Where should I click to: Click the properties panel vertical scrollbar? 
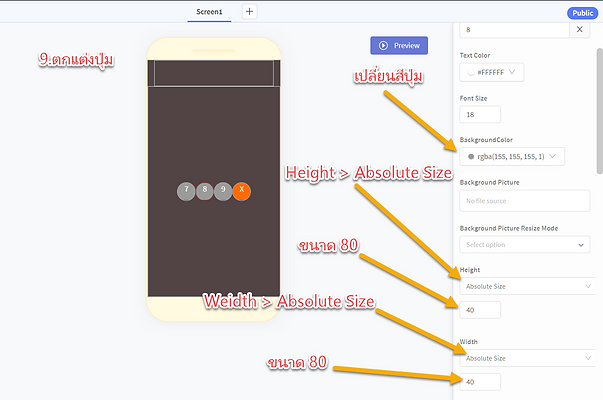tap(600, 111)
